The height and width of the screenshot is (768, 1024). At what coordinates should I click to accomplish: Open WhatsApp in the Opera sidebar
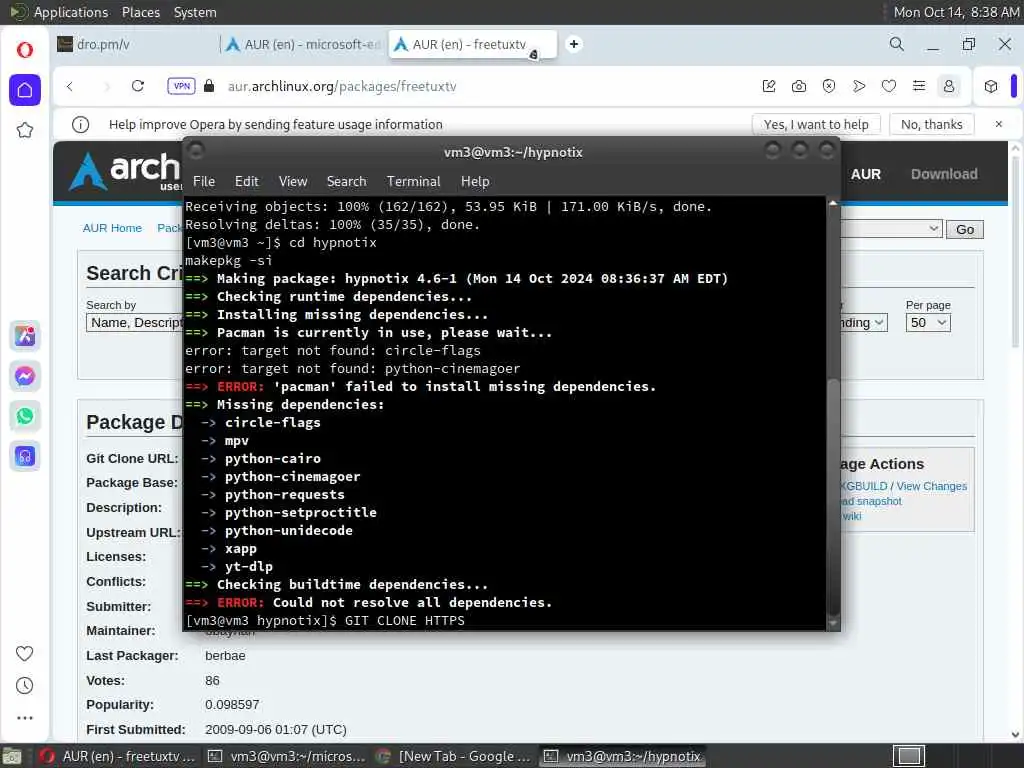(25, 416)
